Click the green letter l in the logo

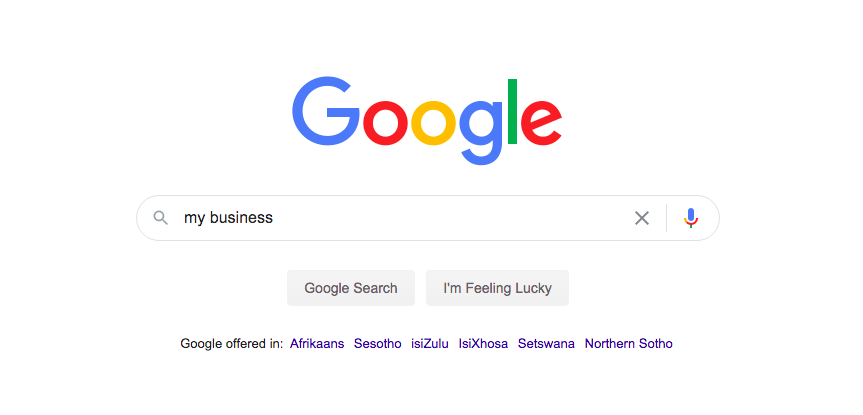(x=512, y=111)
